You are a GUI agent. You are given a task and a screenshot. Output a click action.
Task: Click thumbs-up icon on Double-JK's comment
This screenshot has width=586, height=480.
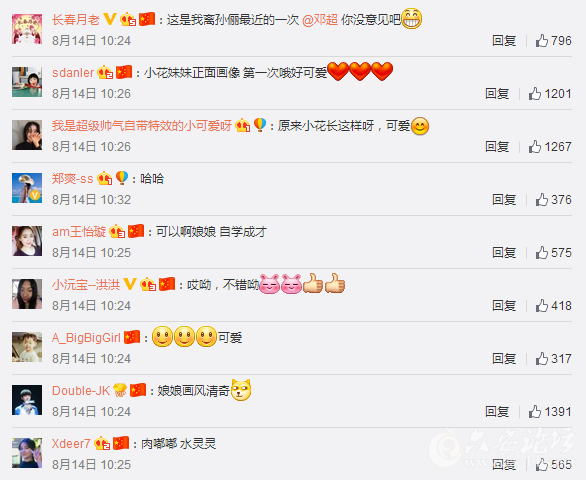(535, 412)
